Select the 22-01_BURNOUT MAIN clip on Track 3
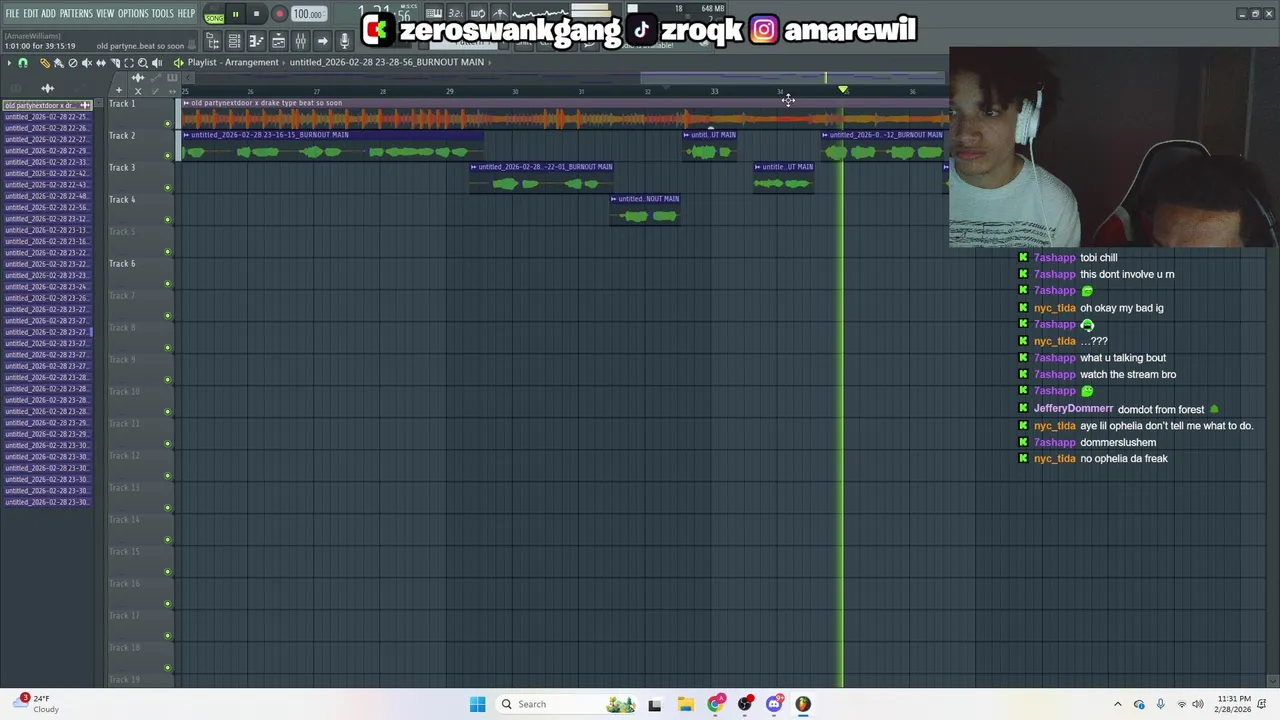This screenshot has width=1280, height=720. point(541,178)
